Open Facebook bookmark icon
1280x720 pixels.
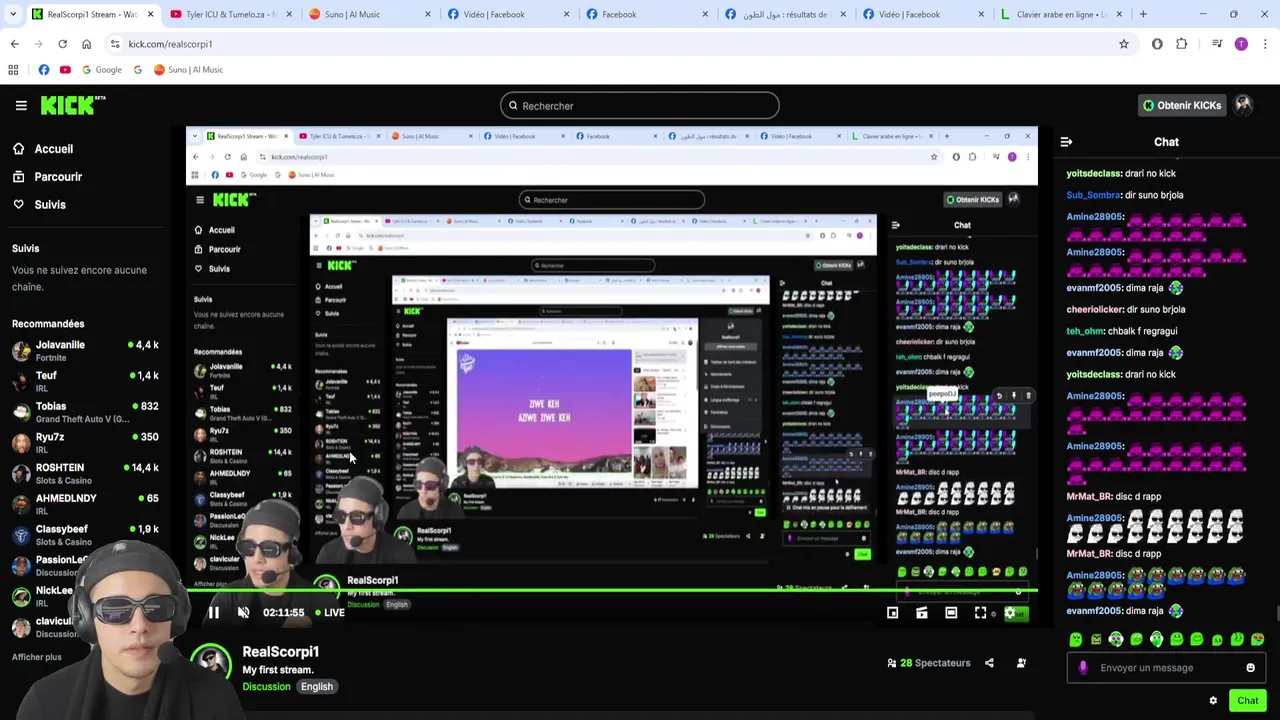44,70
